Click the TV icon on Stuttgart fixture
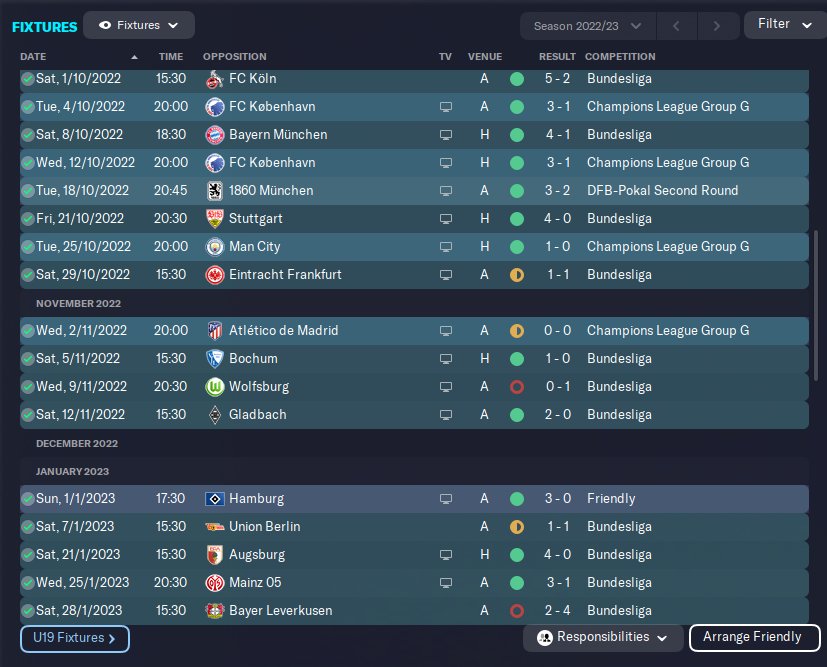 [446, 218]
